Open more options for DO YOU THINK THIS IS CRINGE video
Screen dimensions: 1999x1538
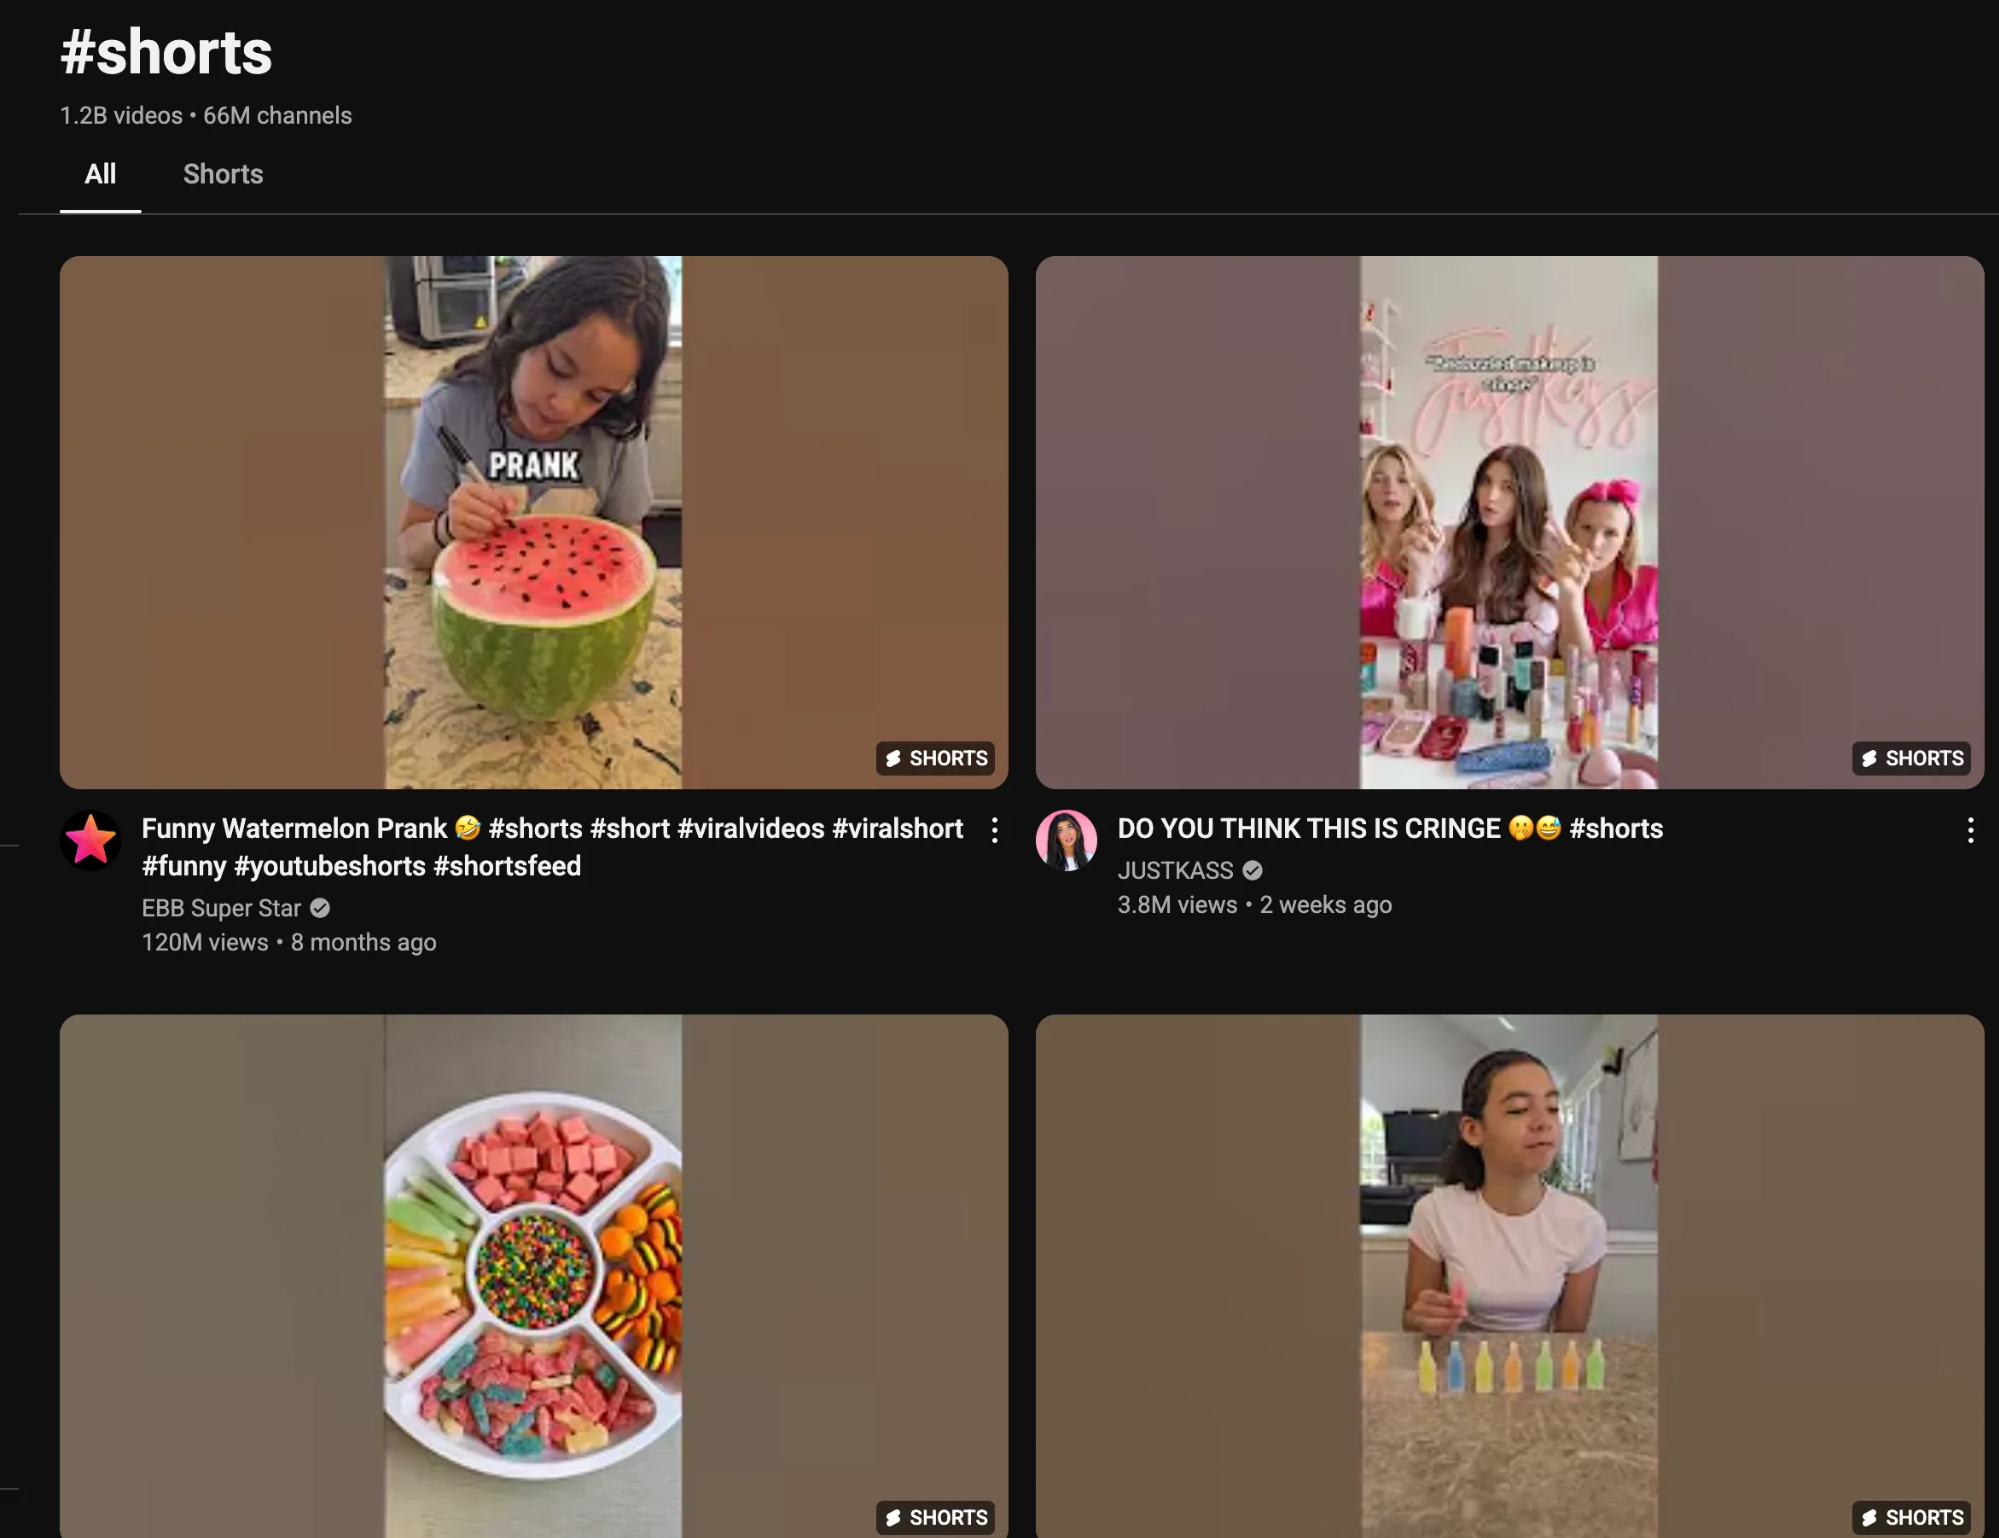[x=1970, y=830]
